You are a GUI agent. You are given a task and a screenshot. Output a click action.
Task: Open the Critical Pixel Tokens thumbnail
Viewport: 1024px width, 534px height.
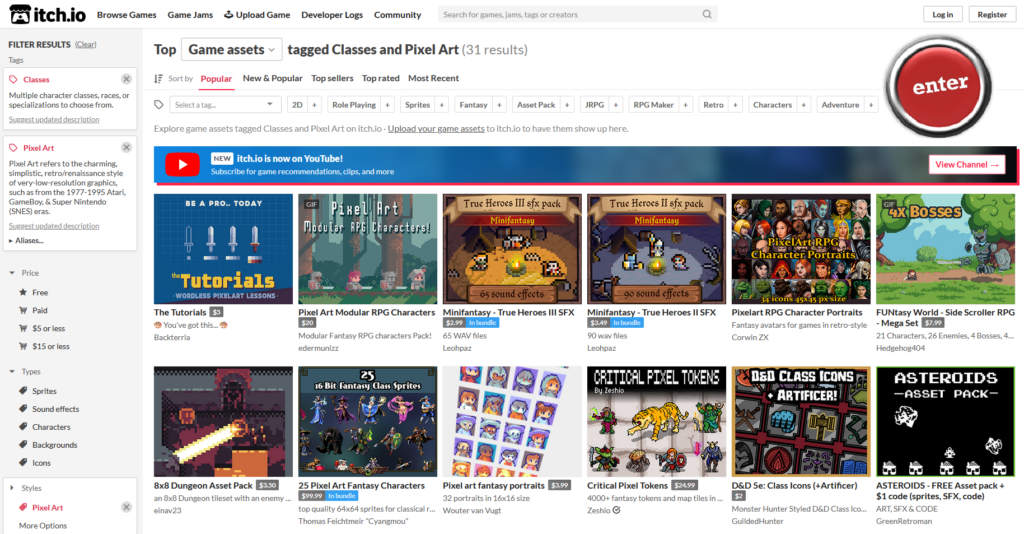(656, 421)
